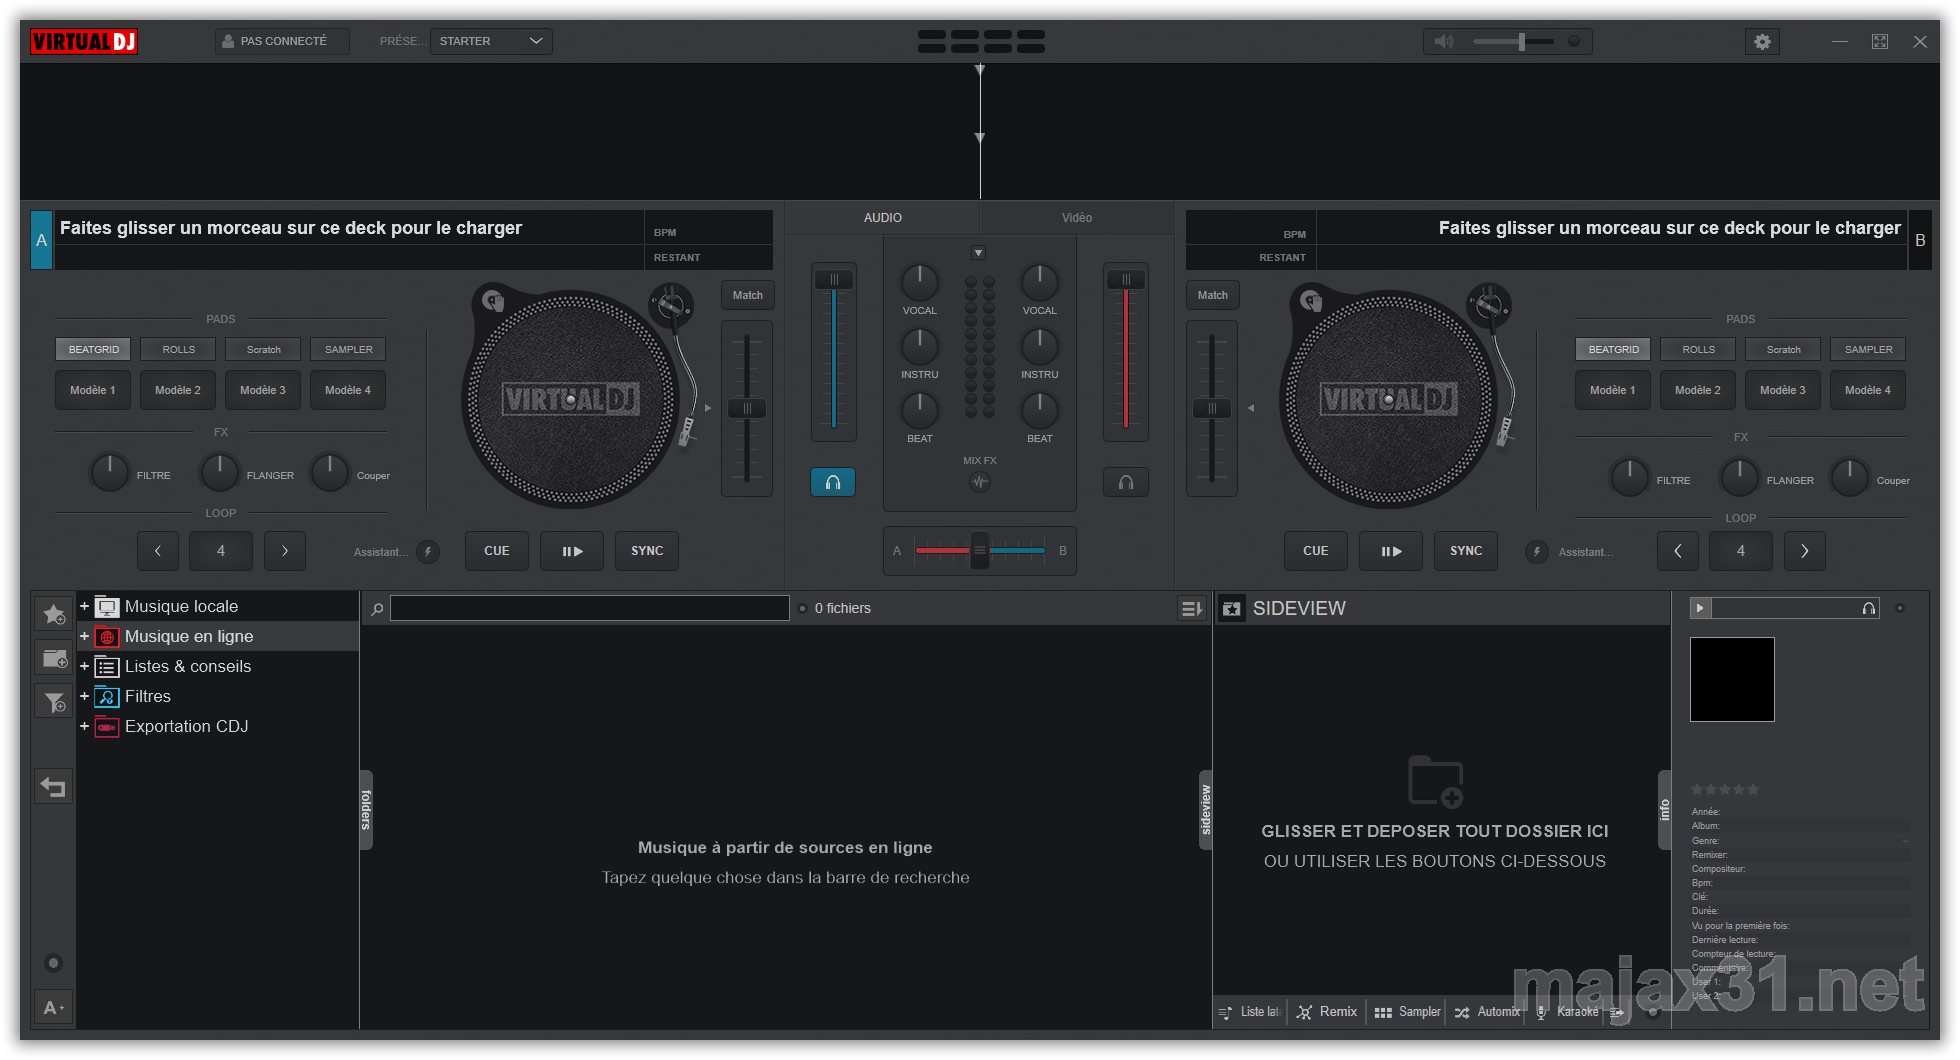1960x1060 pixels.
Task: Select ROLLS pads mode on deck A
Action: 179,349
